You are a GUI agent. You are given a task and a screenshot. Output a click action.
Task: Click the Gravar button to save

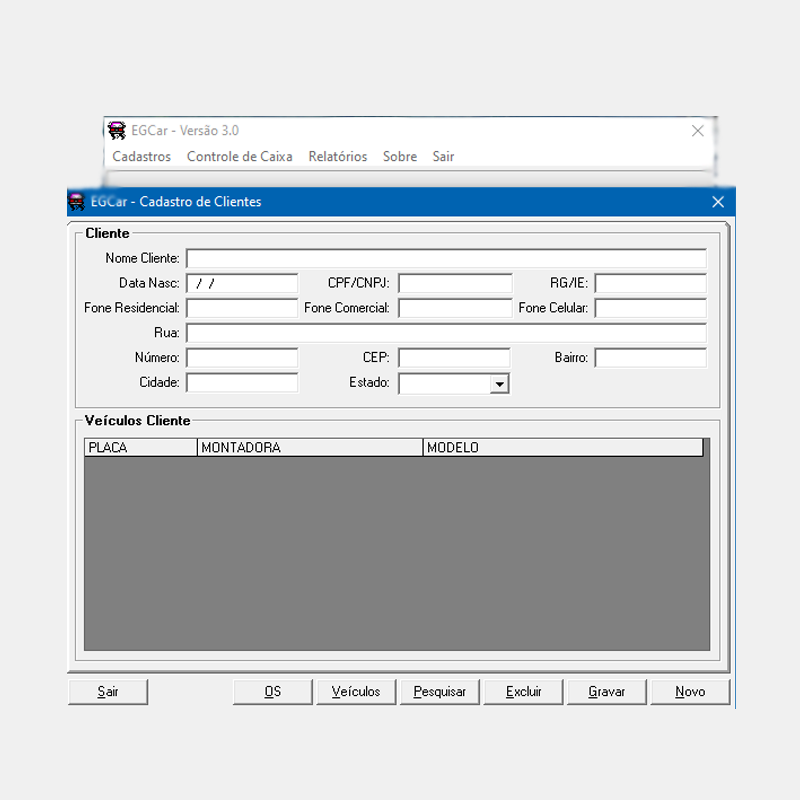607,692
